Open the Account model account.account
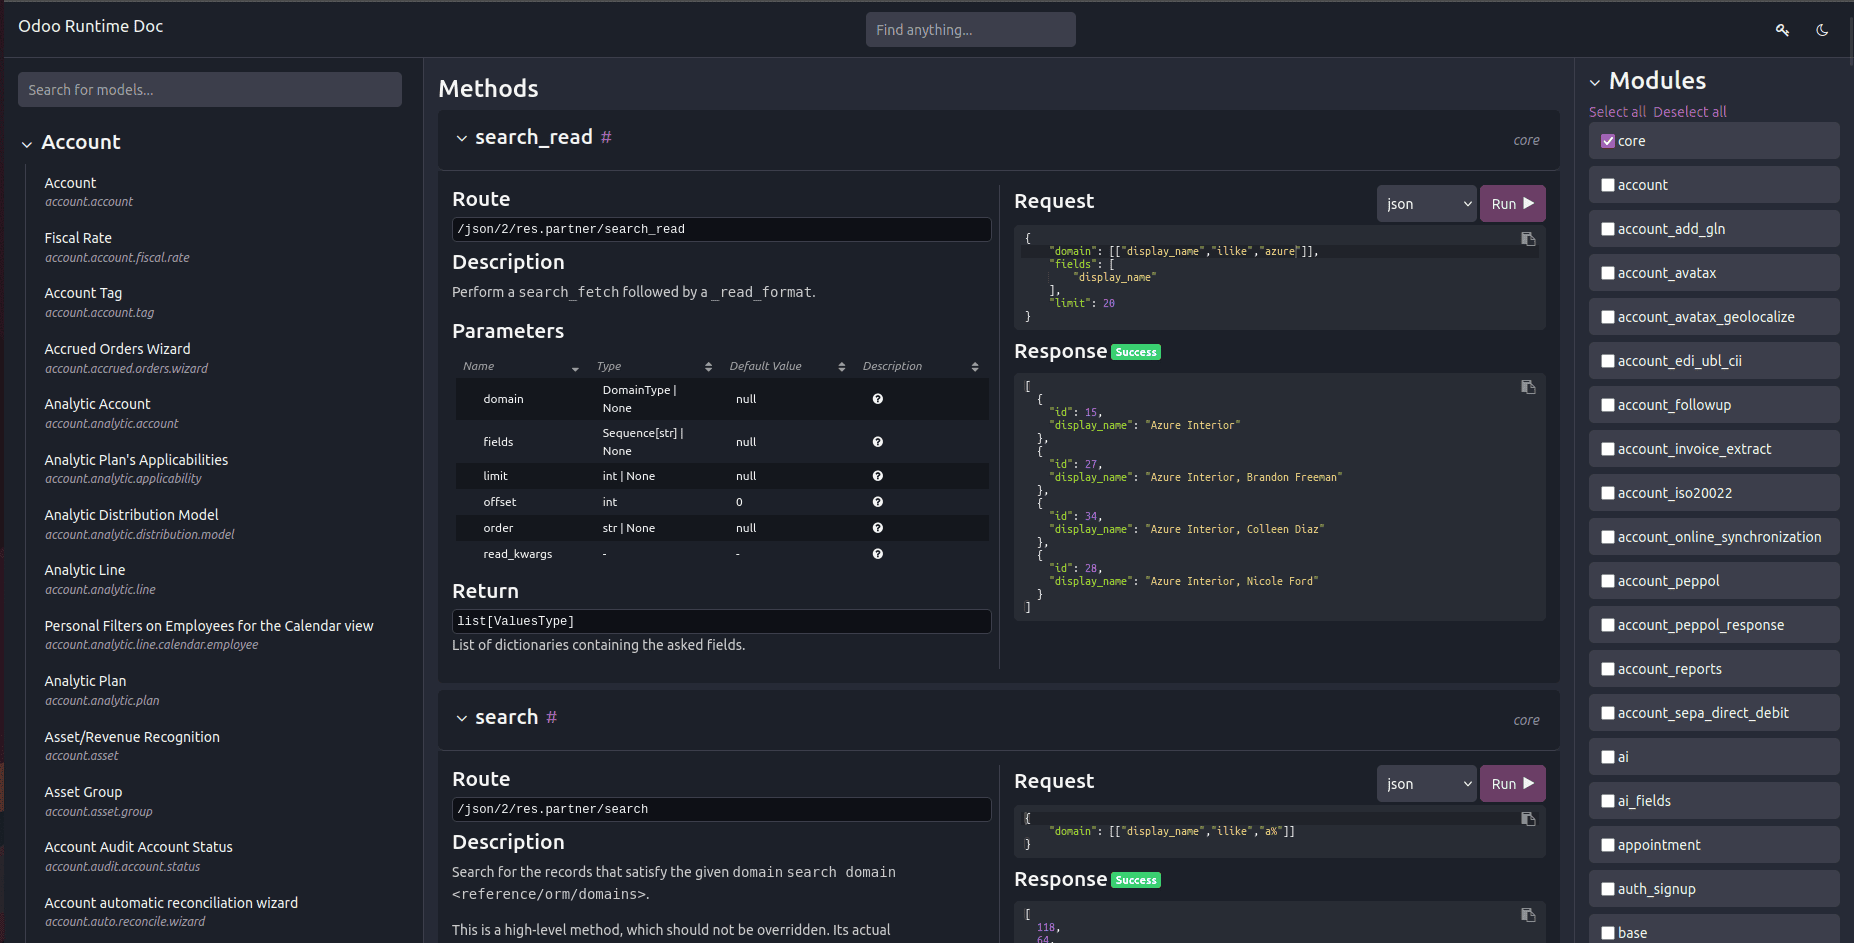The height and width of the screenshot is (943, 1854). (88, 192)
